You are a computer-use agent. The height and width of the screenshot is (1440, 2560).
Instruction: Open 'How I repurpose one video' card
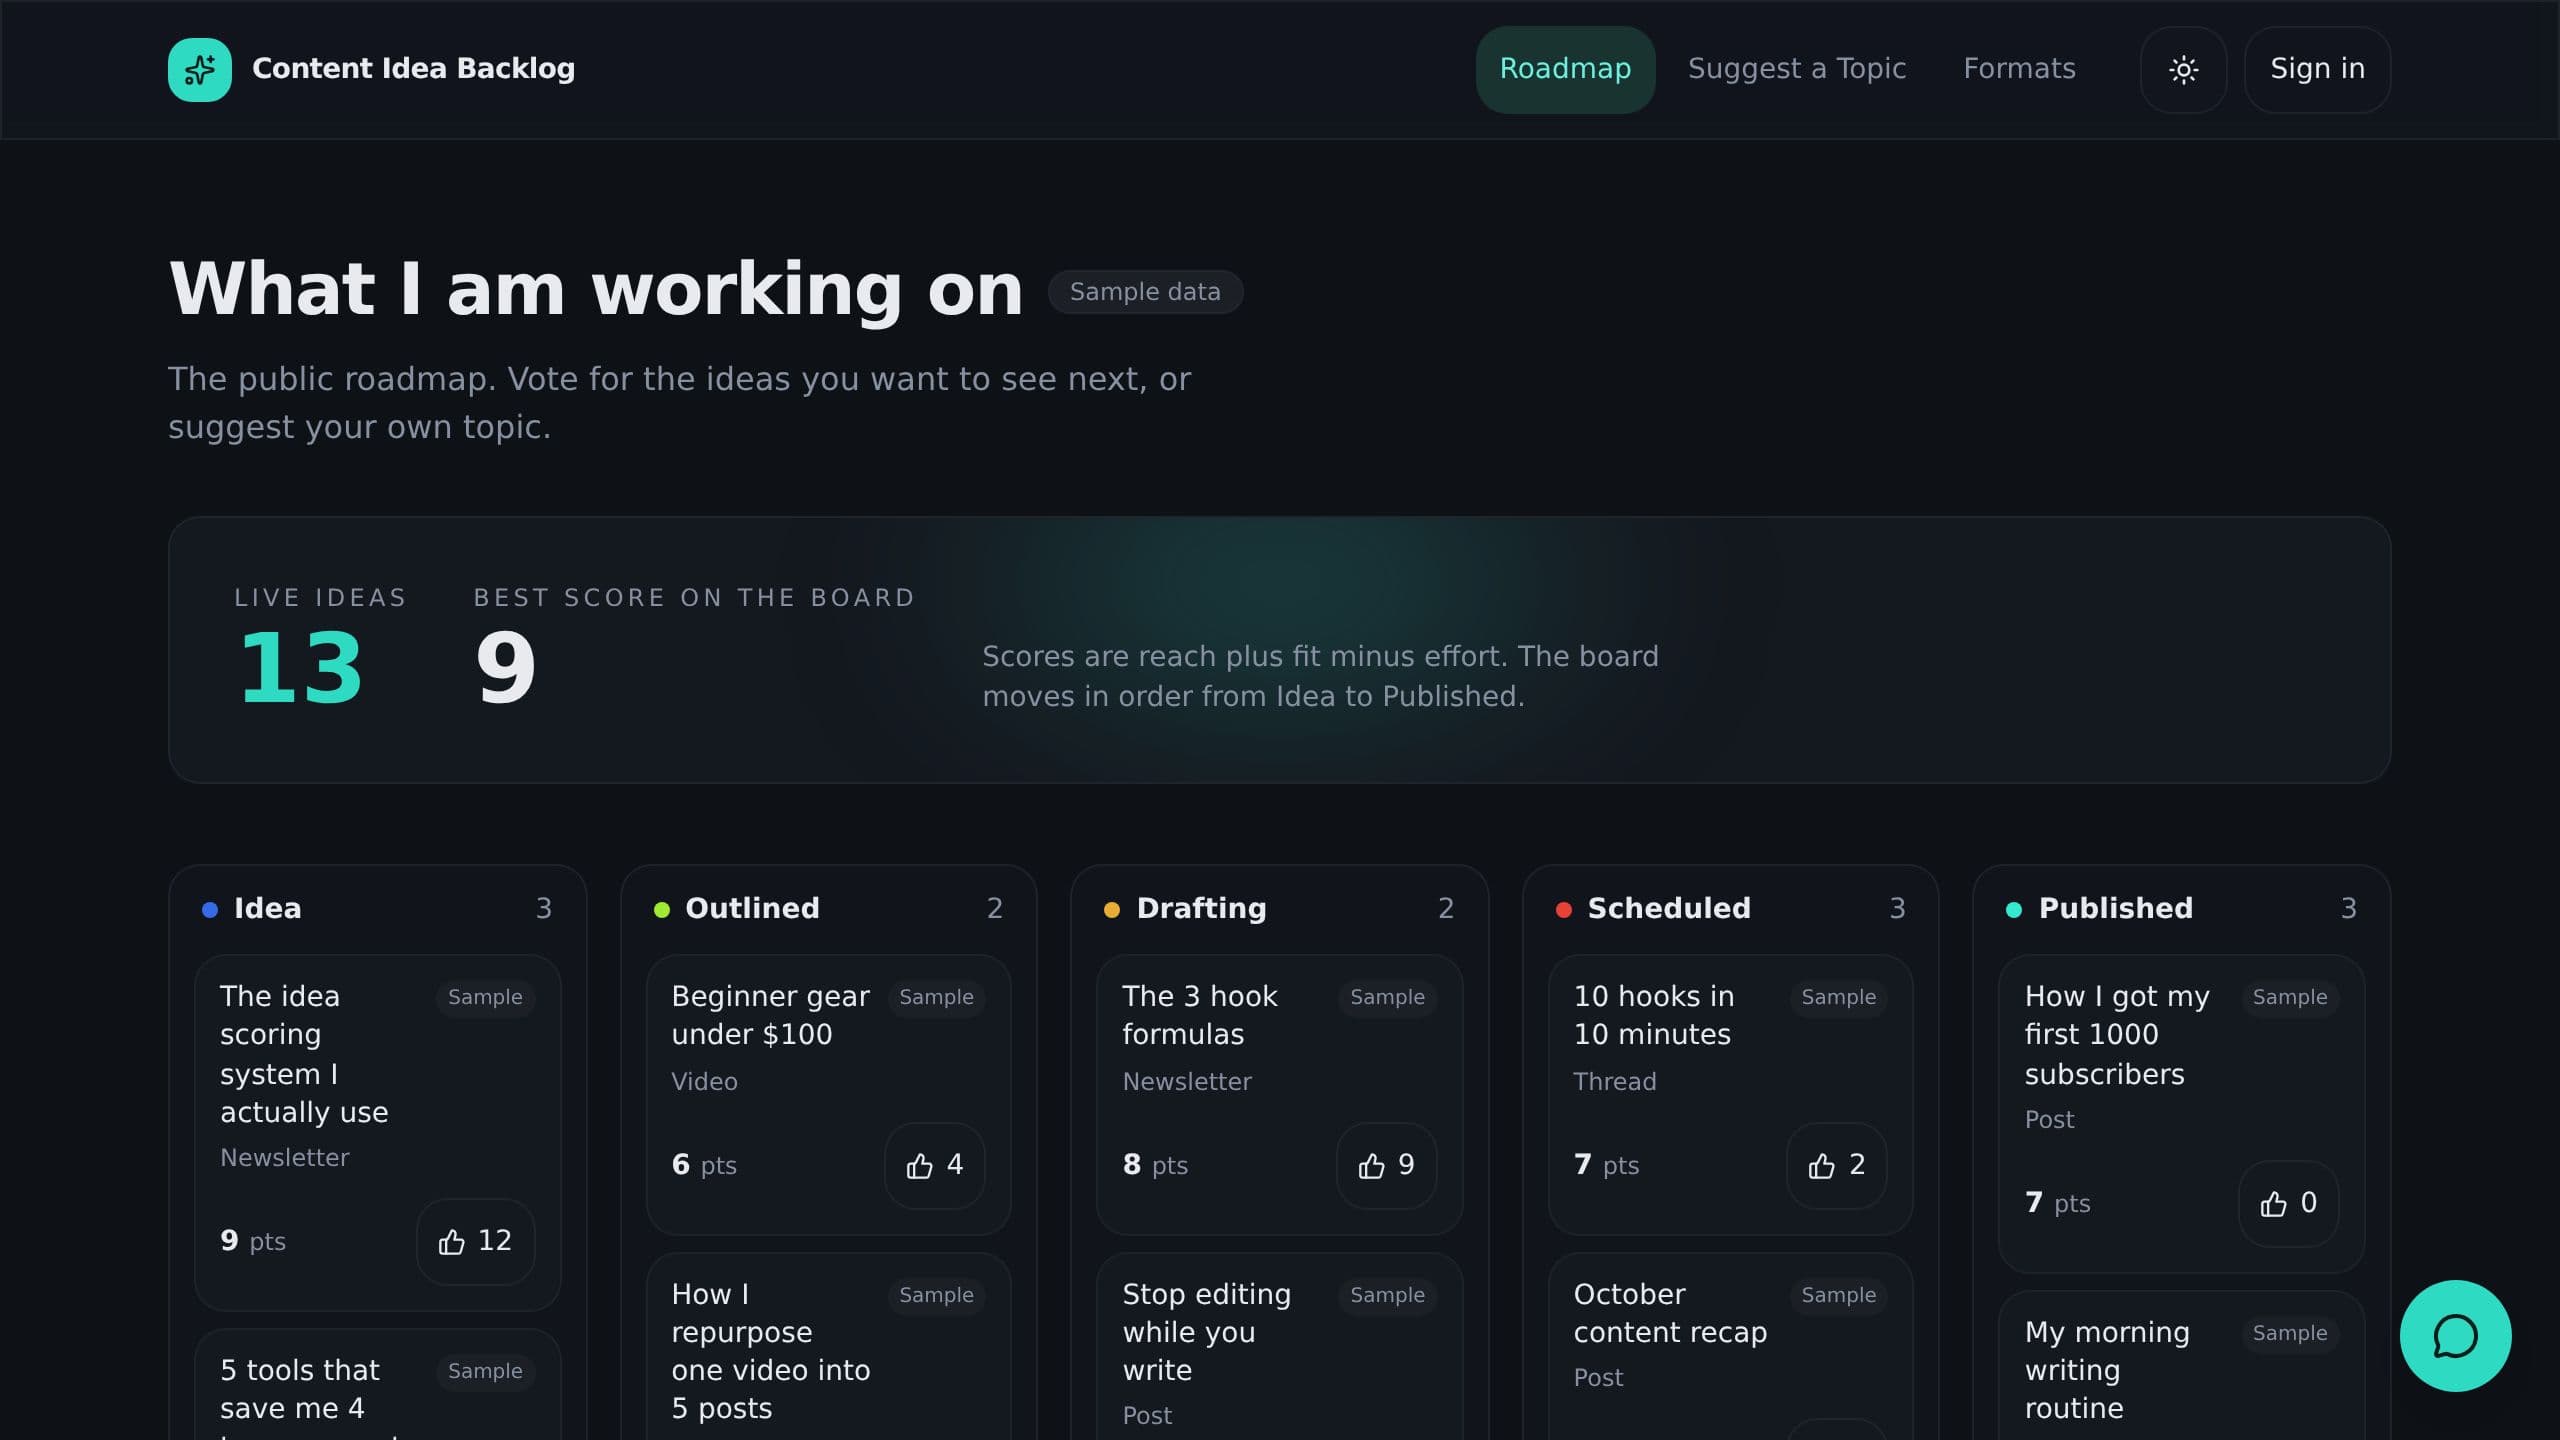828,1348
